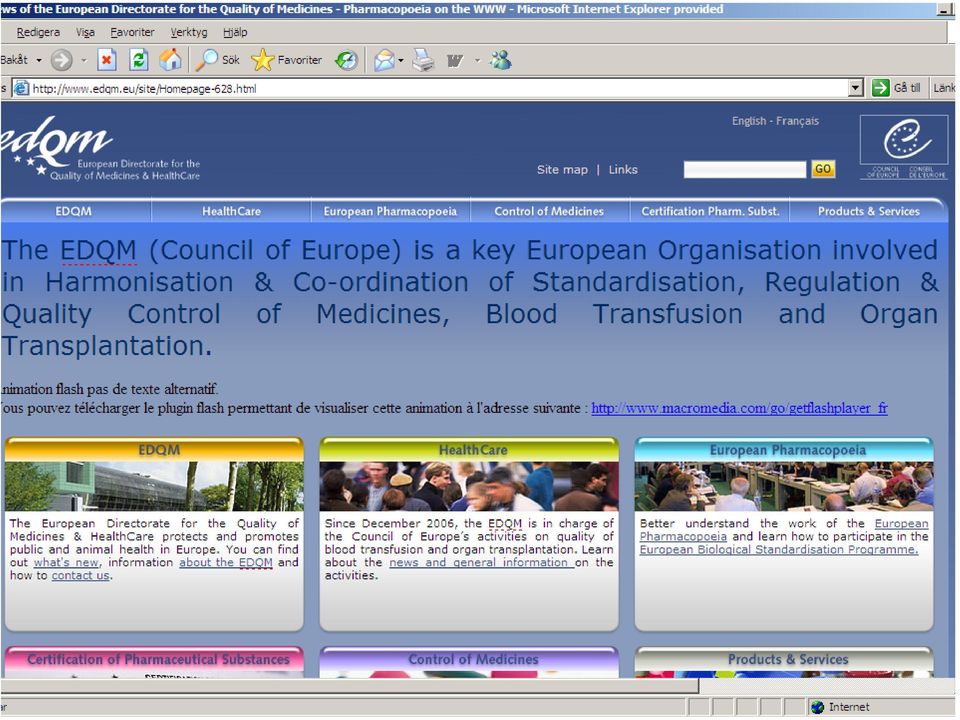The height and width of the screenshot is (720, 960).
Task: Click the Forward arrow toolbar icon
Action: [61, 60]
